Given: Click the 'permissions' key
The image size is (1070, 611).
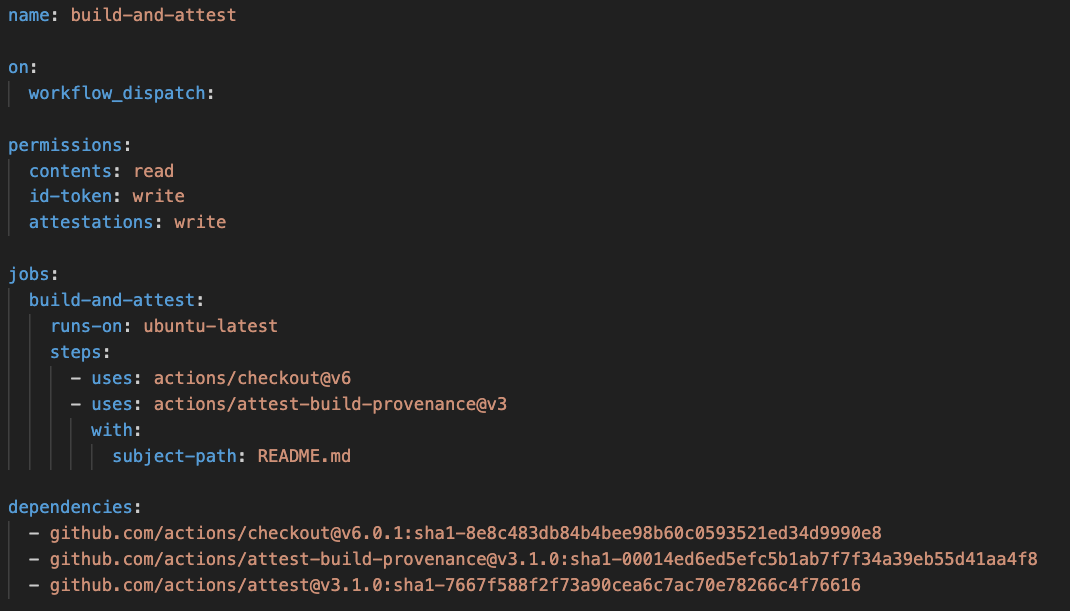Looking at the screenshot, I should coord(65,145).
